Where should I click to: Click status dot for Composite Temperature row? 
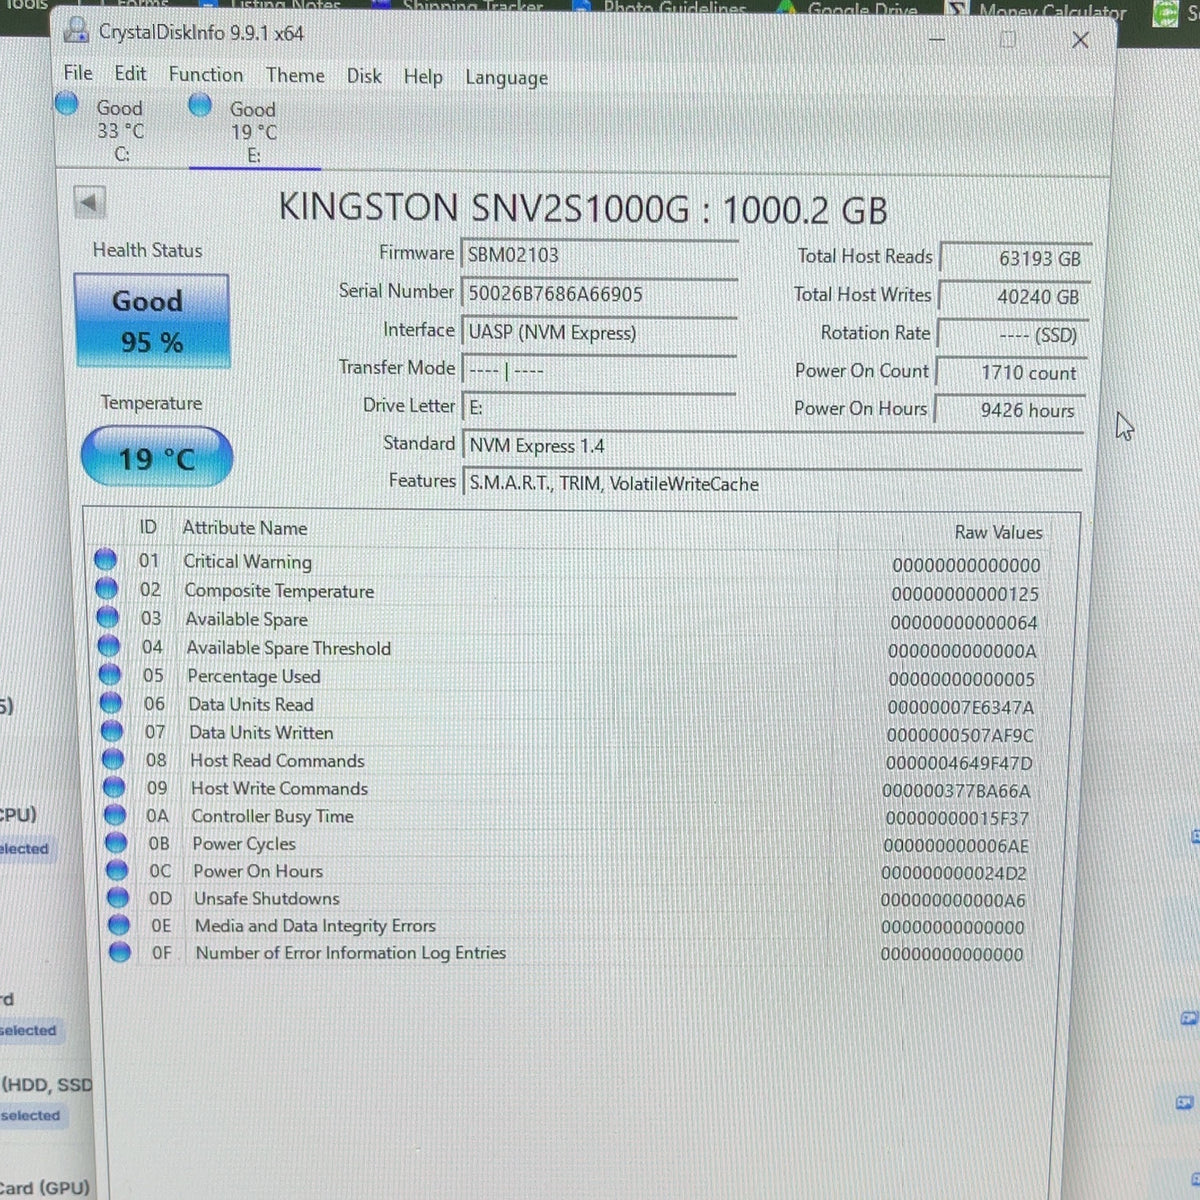(106, 589)
